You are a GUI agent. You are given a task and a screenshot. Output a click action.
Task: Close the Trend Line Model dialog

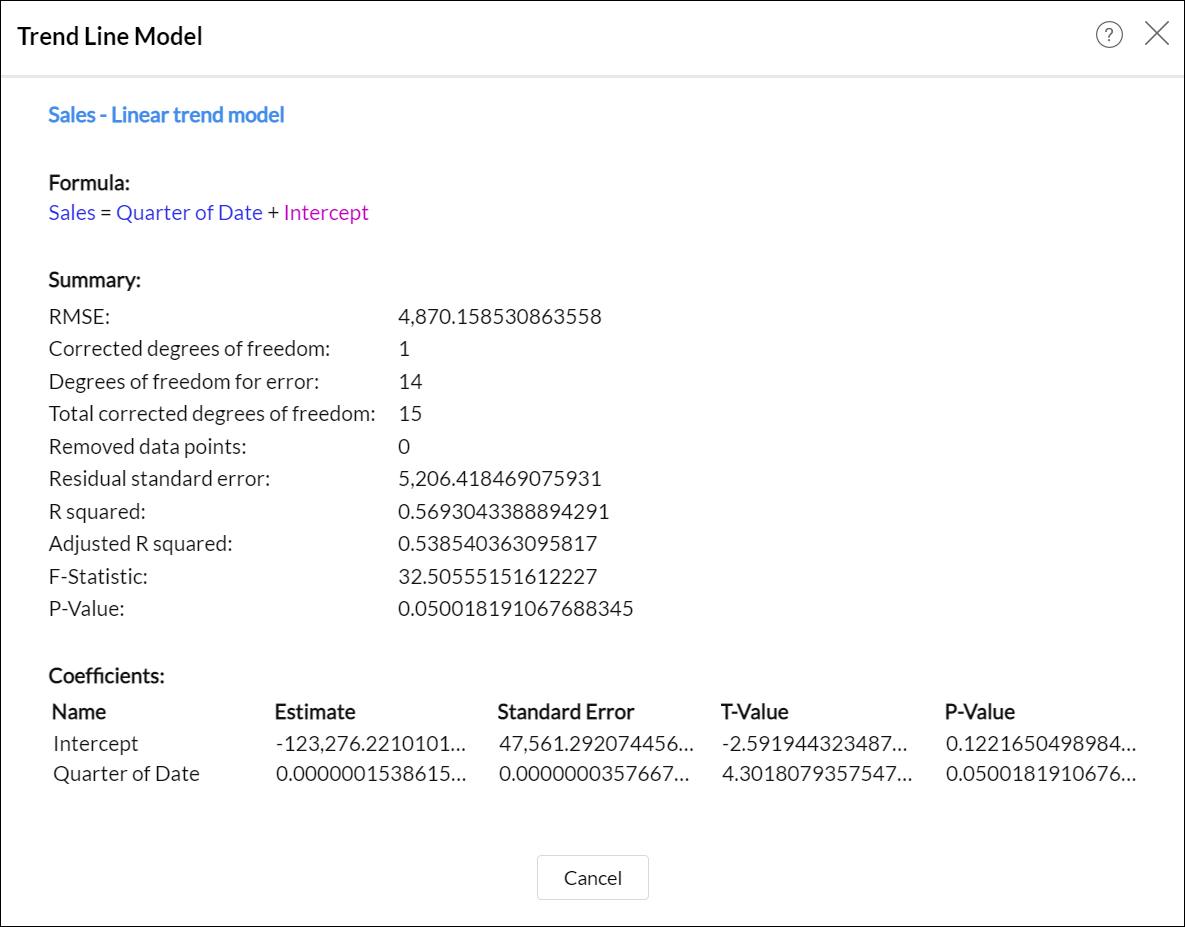(1157, 35)
